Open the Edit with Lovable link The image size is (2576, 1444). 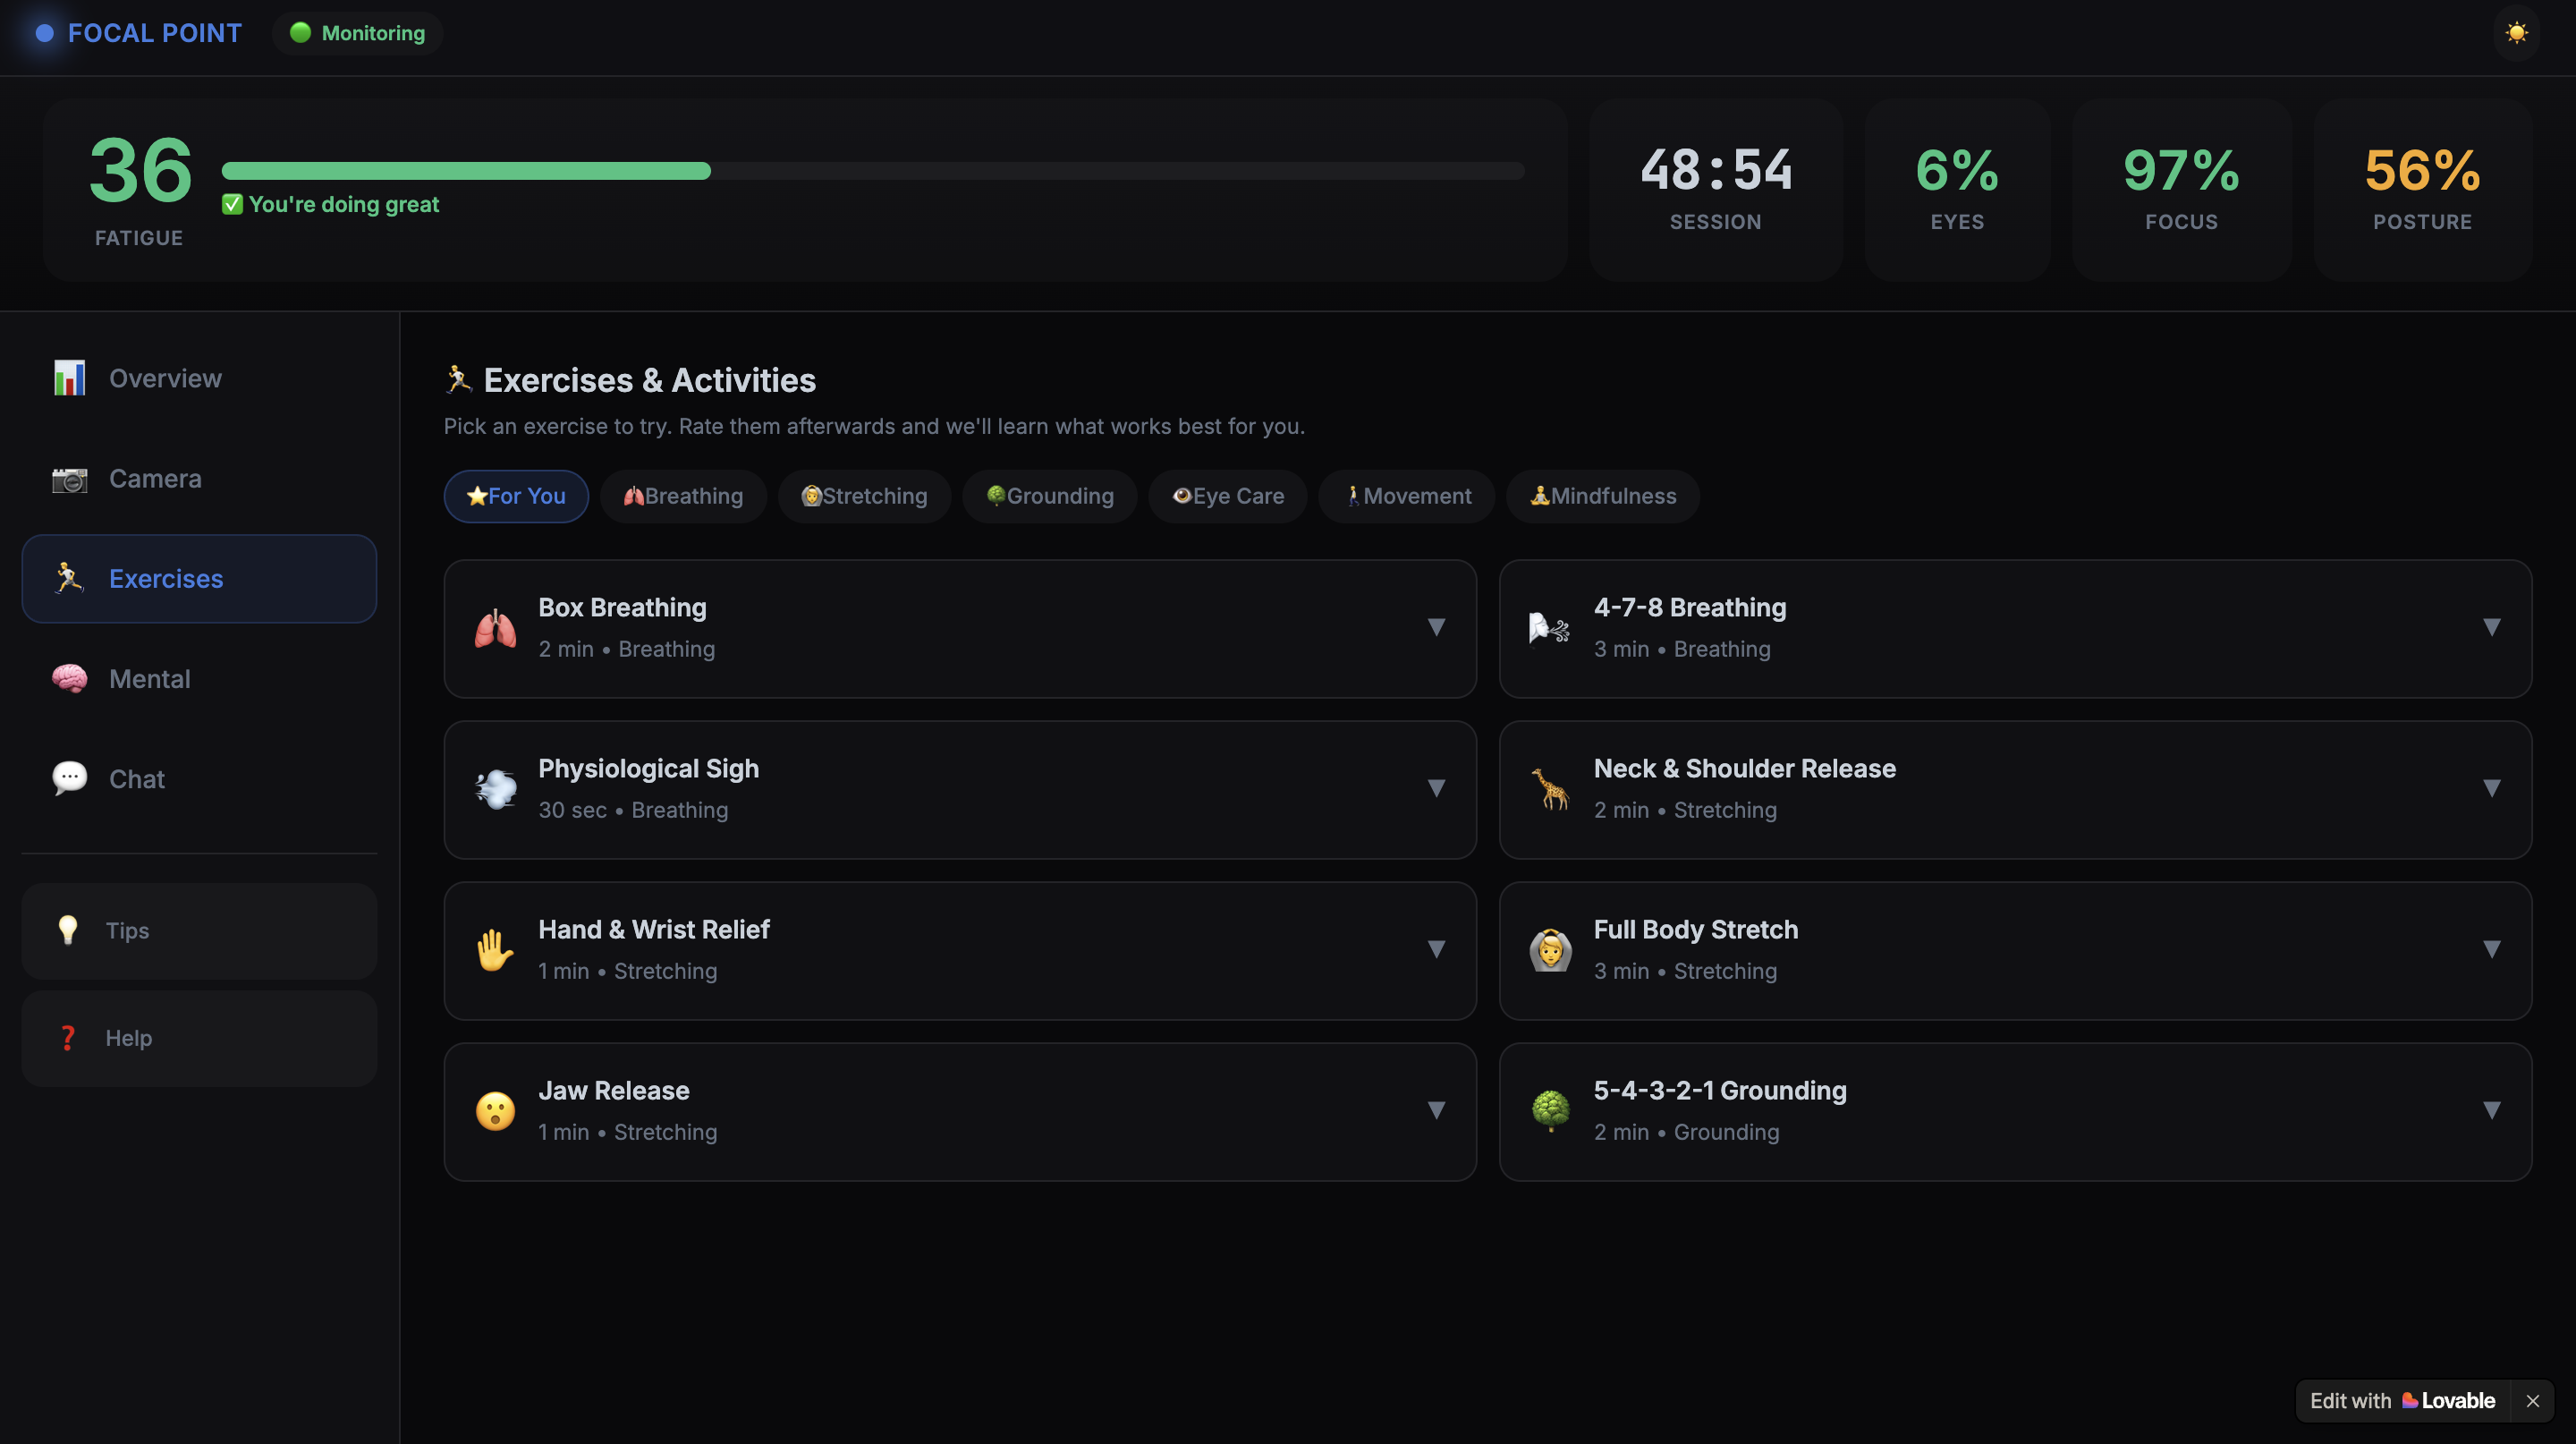coord(2402,1400)
